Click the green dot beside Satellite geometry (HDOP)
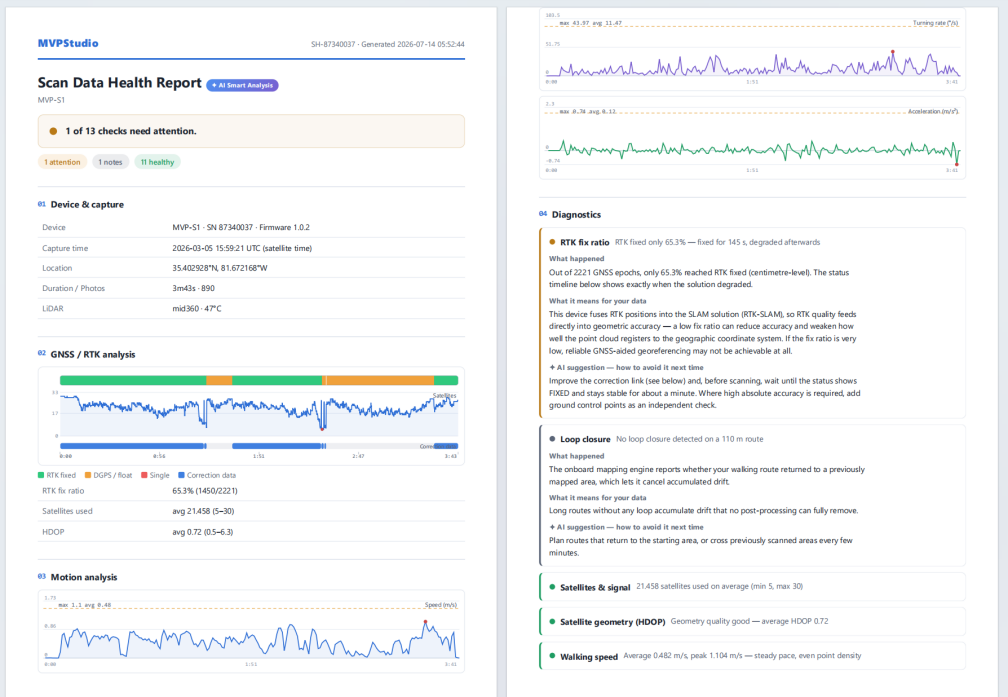This screenshot has height=697, width=1008. point(552,622)
